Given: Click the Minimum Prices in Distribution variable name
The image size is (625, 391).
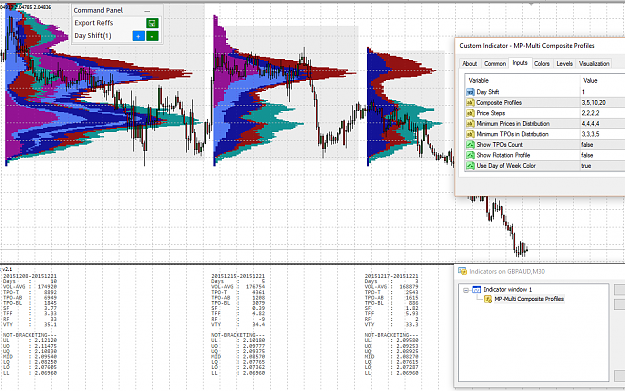Looking at the screenshot, I should [513, 124].
